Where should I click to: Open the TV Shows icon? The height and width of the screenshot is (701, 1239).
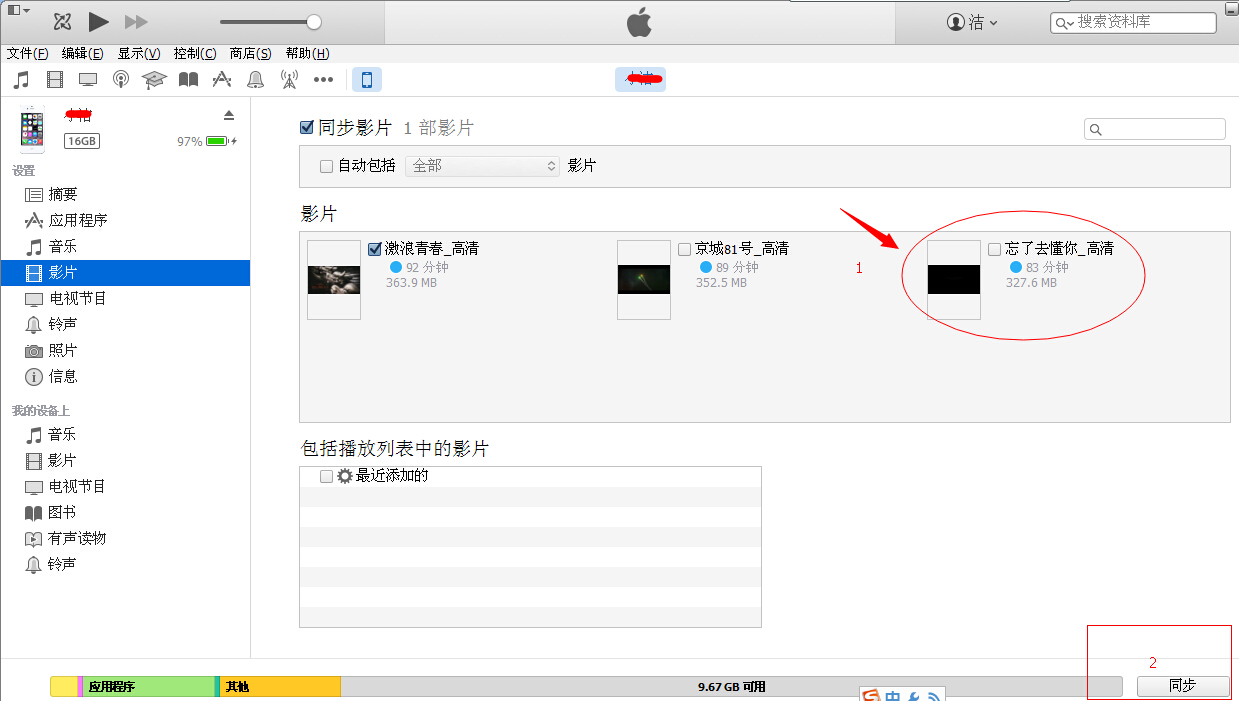click(x=88, y=79)
